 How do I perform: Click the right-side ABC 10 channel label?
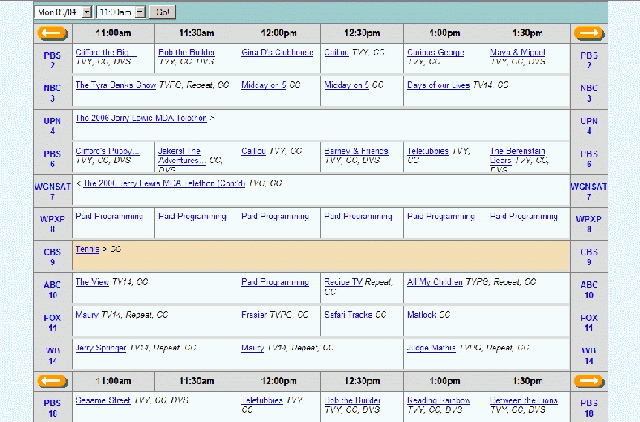click(x=589, y=289)
